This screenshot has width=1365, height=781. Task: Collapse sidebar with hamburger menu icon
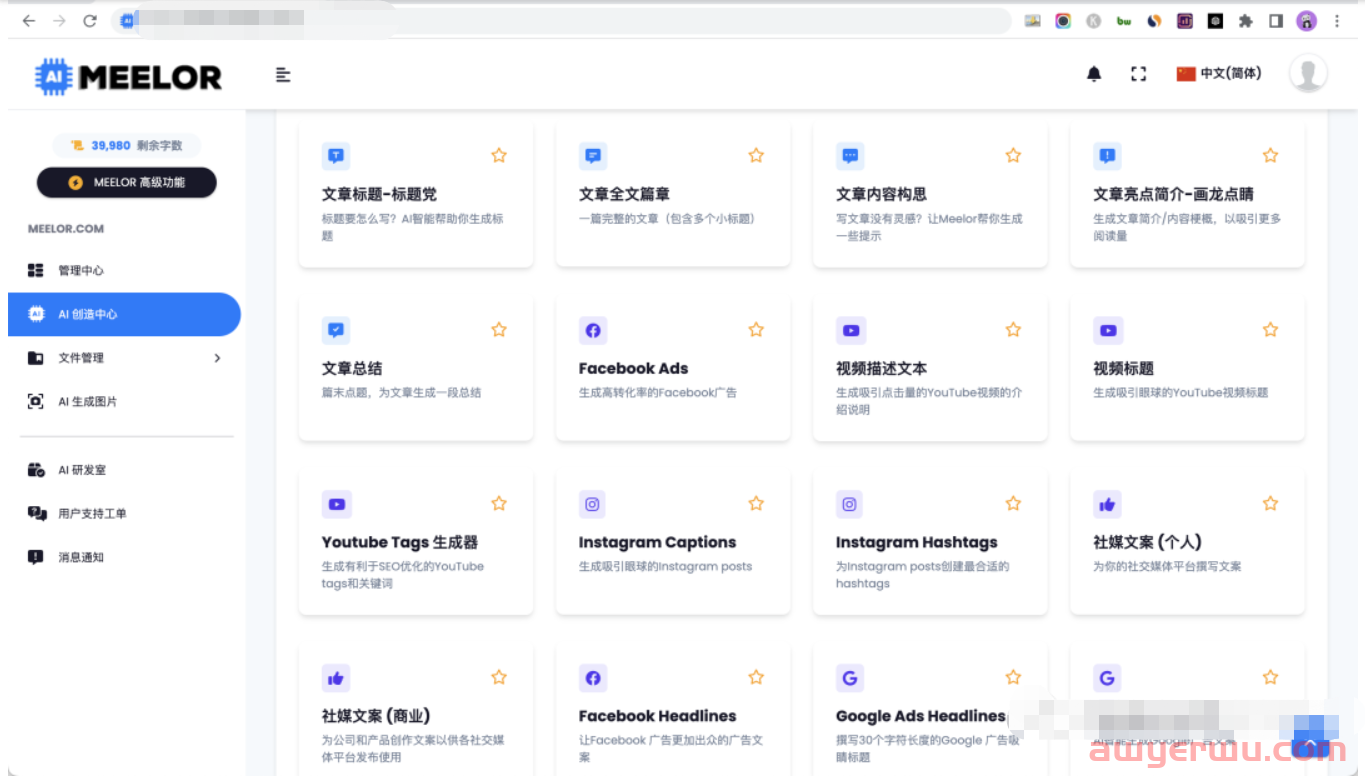pos(283,75)
